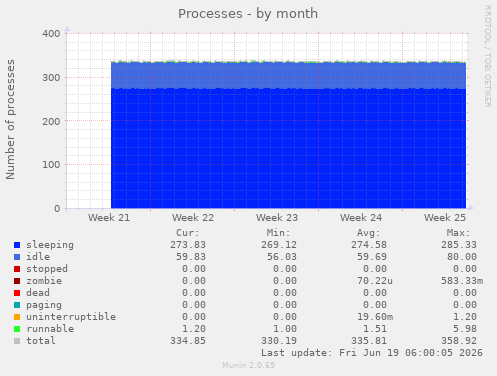Click the uninterruptible orange legend square
The height and width of the screenshot is (376, 497).
click(17, 317)
